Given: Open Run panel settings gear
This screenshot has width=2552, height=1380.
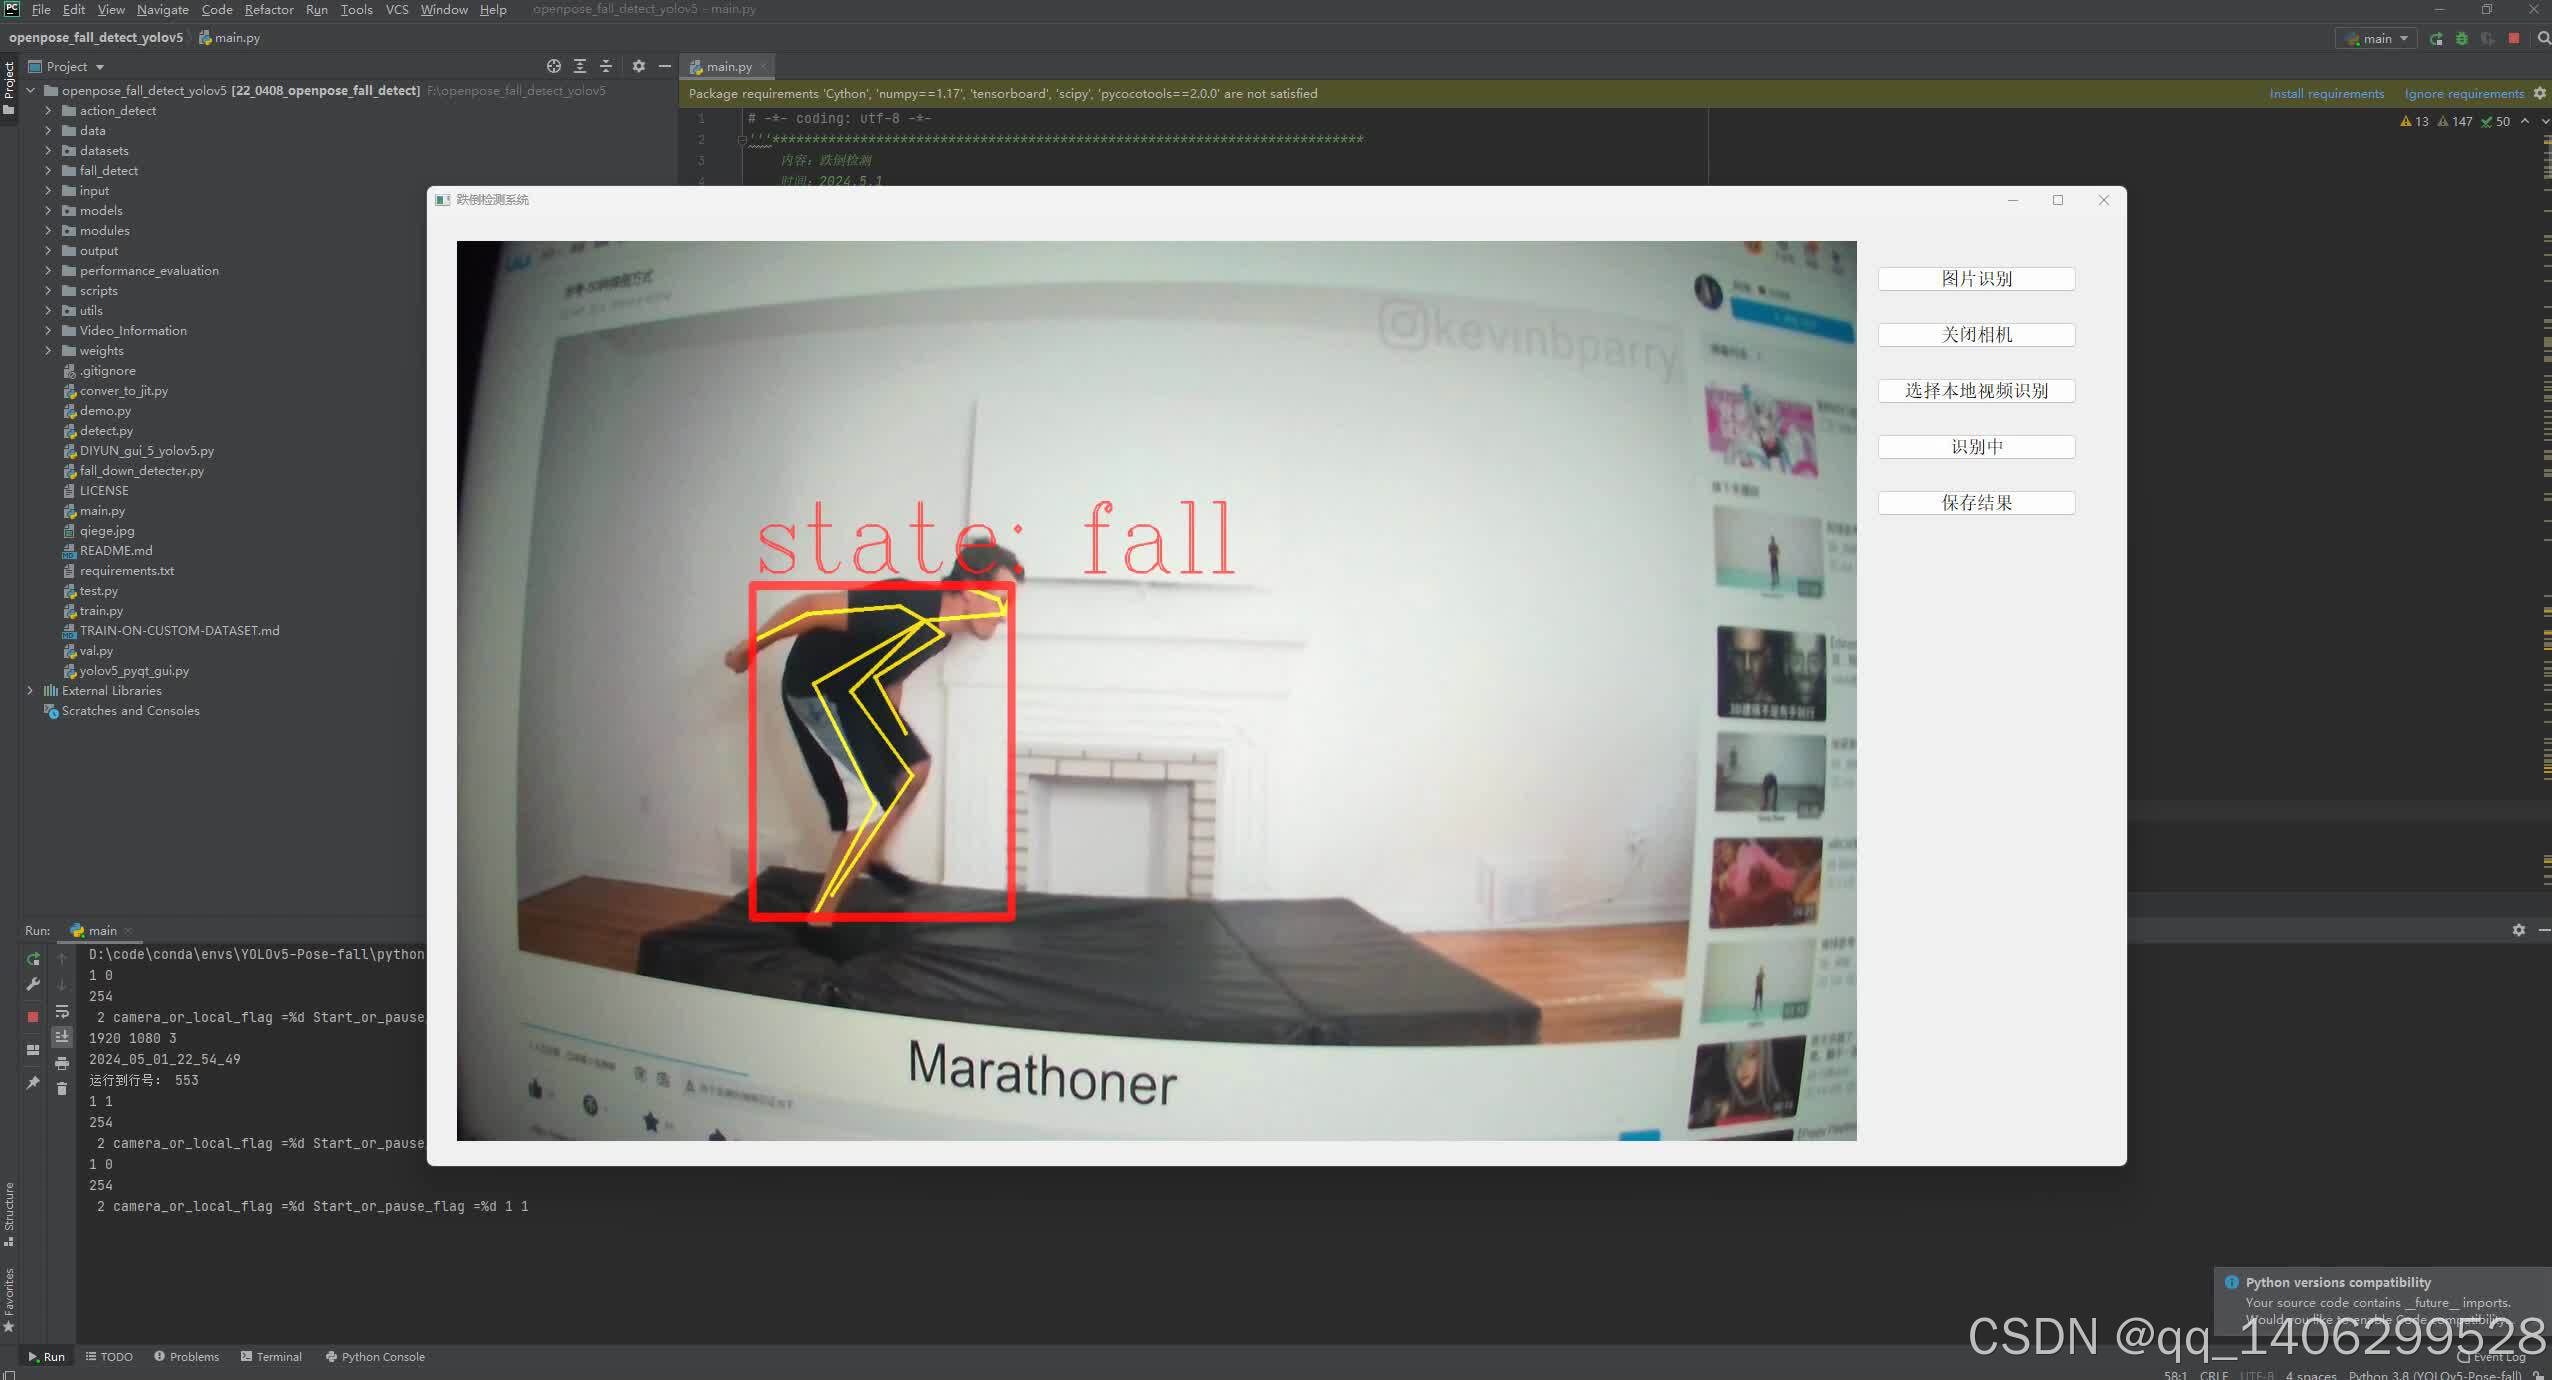Looking at the screenshot, I should pos(2519,930).
